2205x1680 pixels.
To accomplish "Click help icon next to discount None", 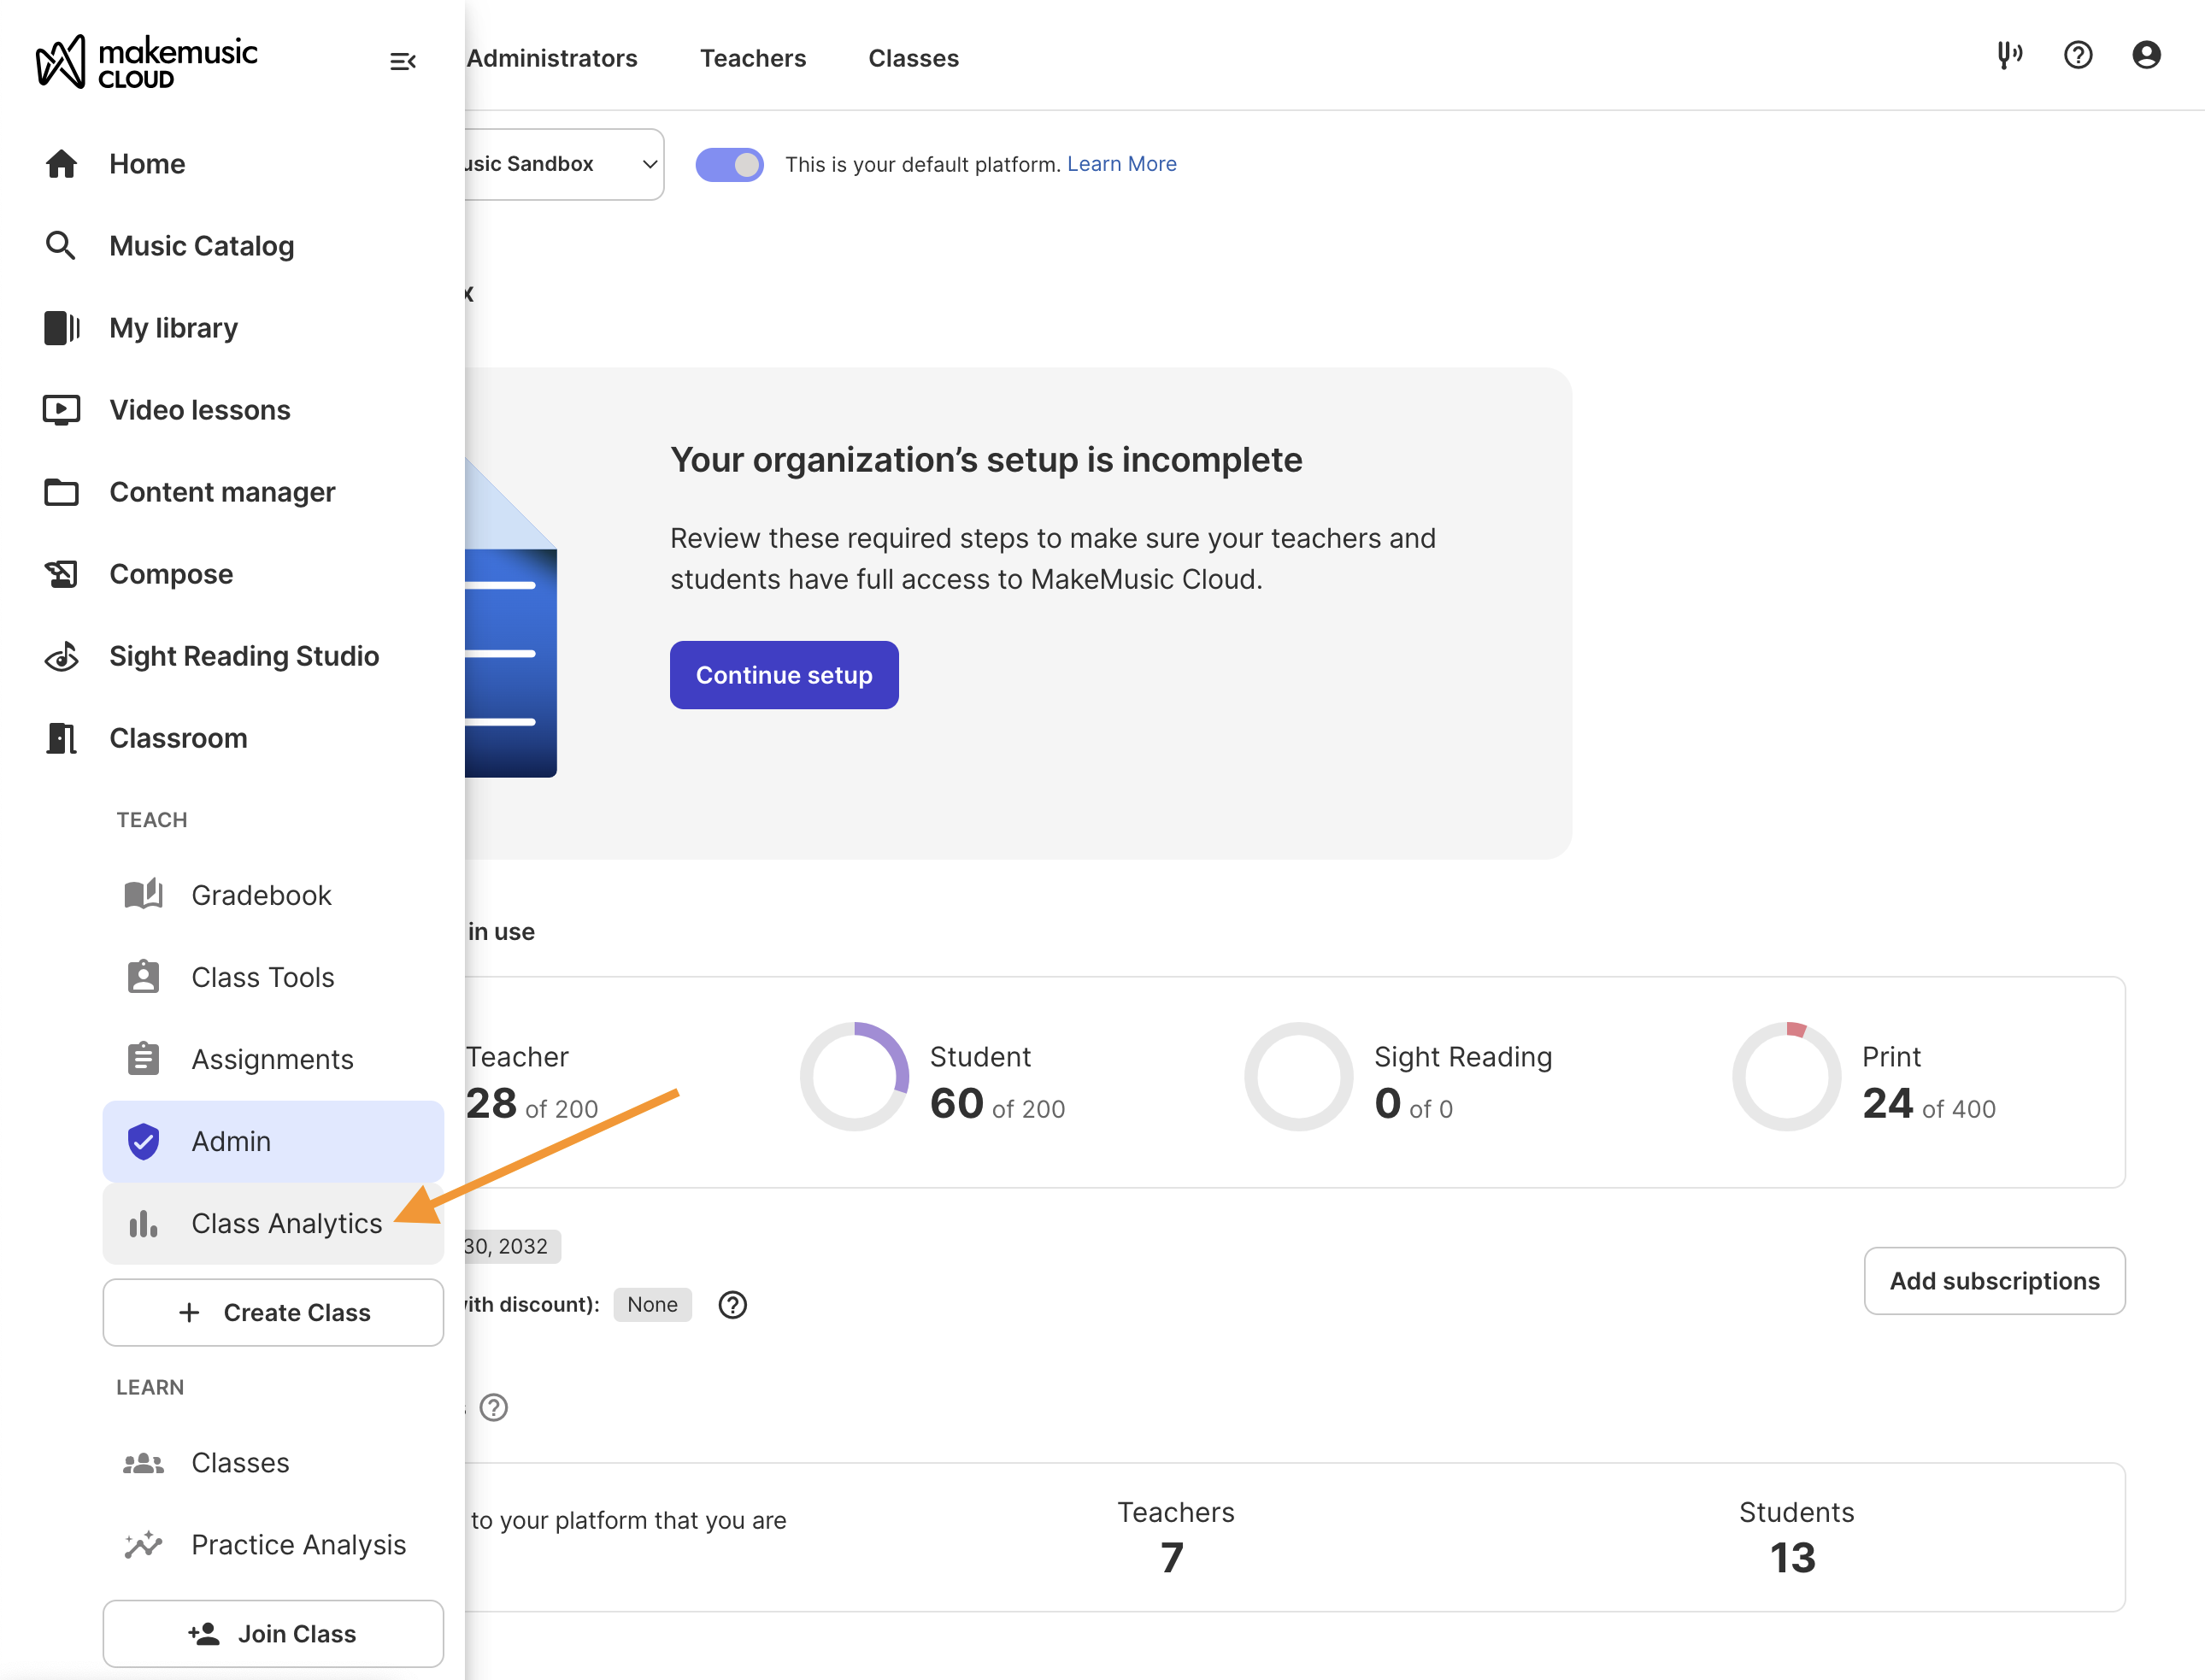I will pos(733,1305).
